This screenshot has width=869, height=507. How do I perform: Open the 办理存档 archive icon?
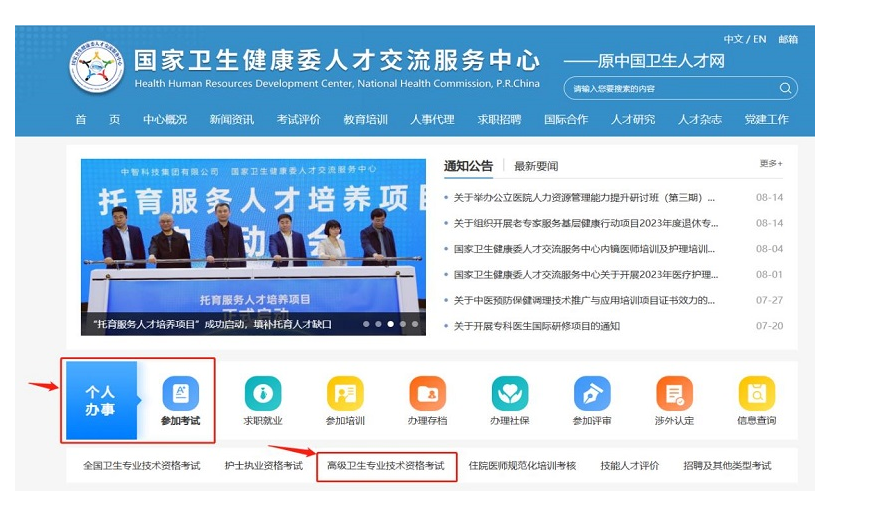pyautogui.click(x=427, y=393)
